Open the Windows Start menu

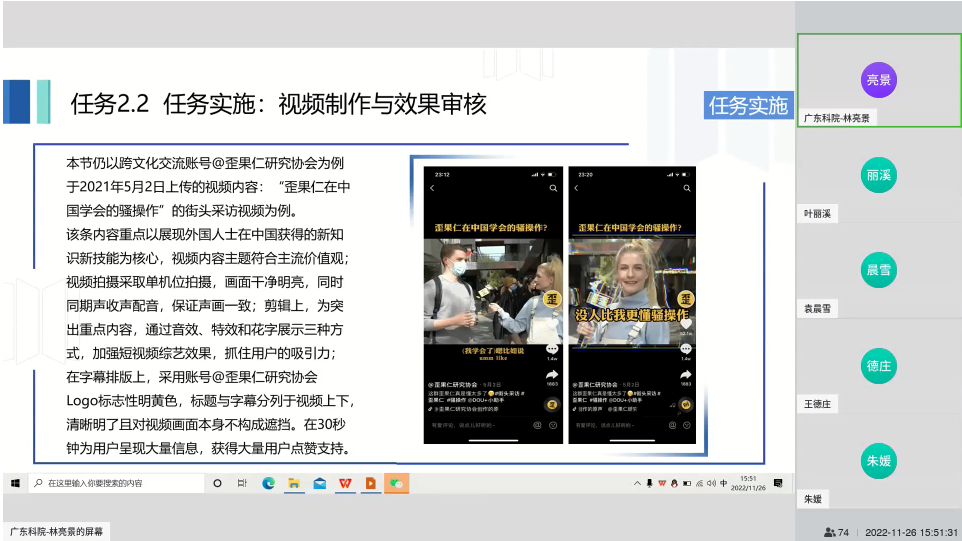pyautogui.click(x=15, y=483)
